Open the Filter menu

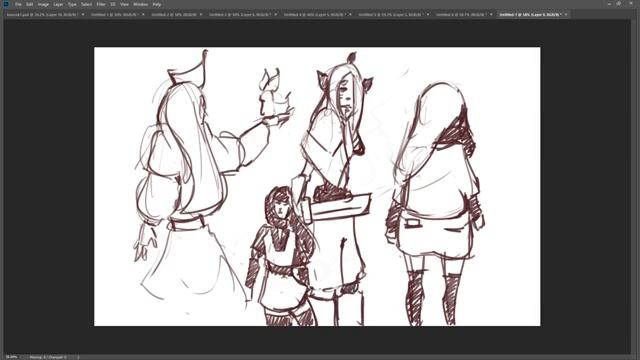(x=101, y=4)
